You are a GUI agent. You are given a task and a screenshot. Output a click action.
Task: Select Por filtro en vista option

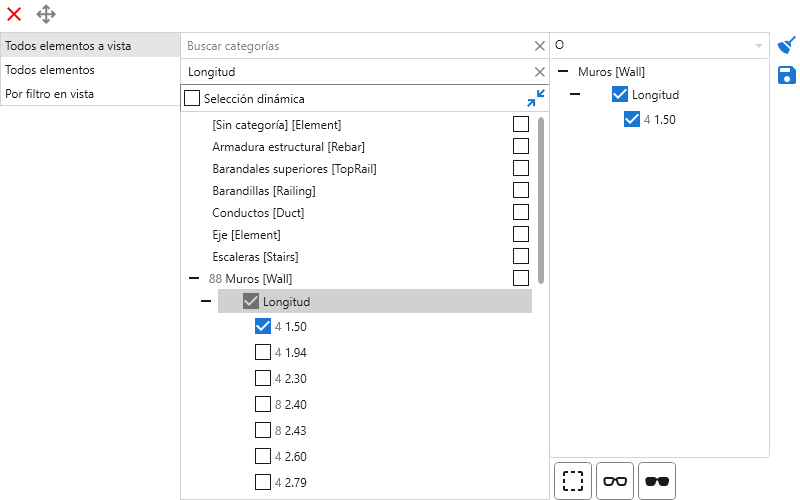(x=50, y=94)
